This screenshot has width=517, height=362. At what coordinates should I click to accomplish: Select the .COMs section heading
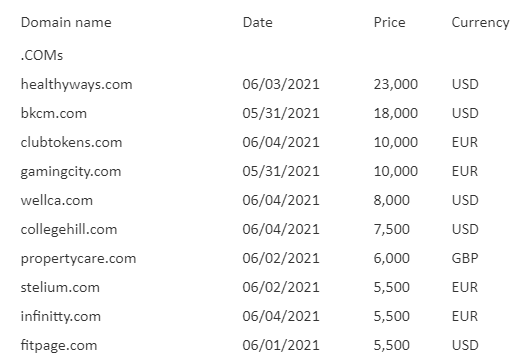pyautogui.click(x=42, y=55)
